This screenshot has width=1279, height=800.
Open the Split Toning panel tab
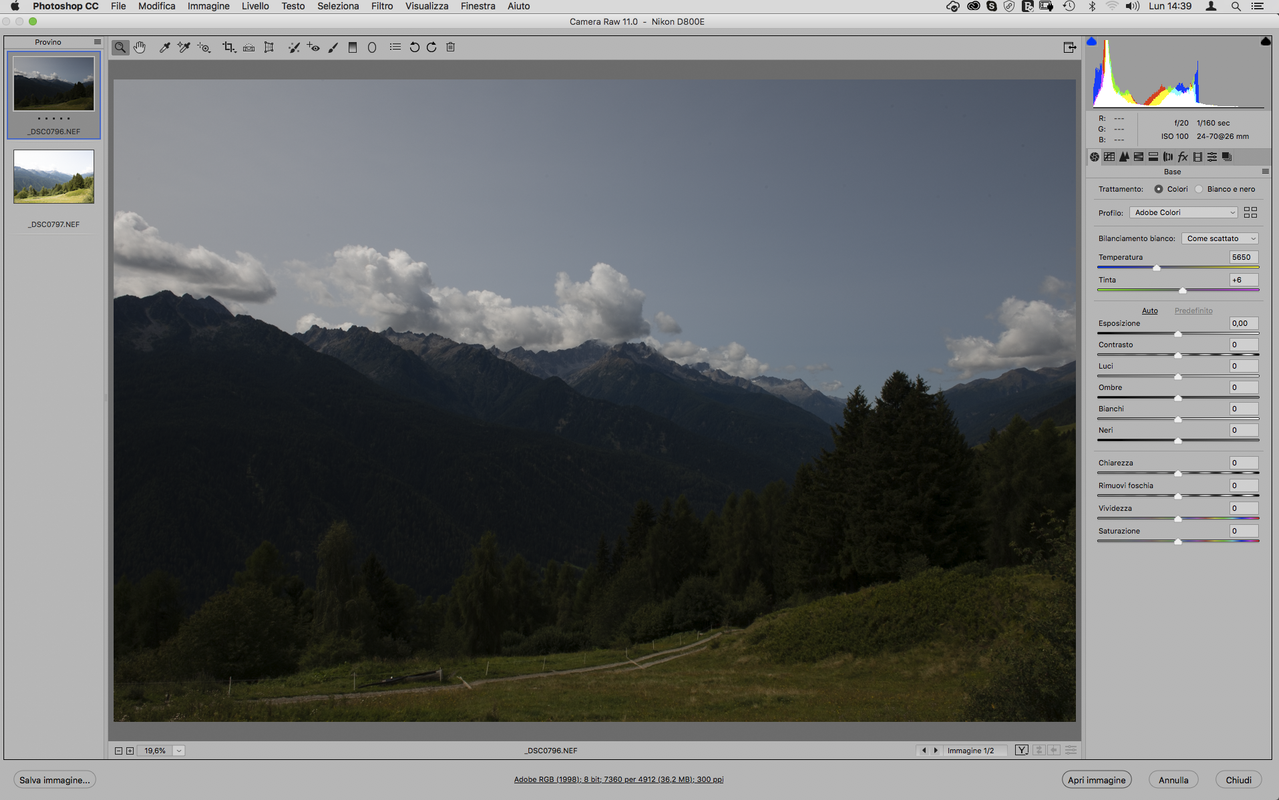coord(1153,157)
